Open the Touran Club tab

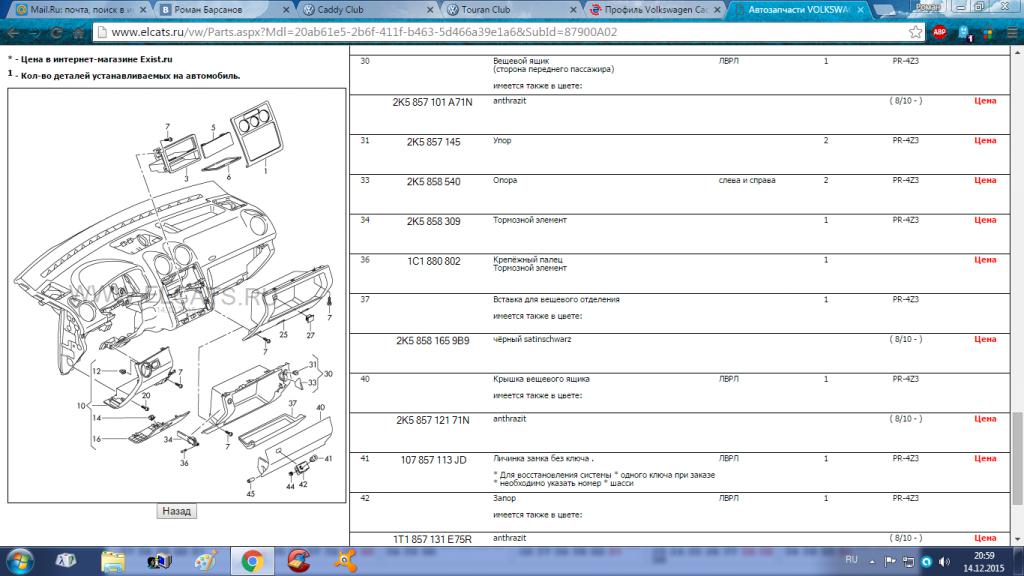click(511, 10)
